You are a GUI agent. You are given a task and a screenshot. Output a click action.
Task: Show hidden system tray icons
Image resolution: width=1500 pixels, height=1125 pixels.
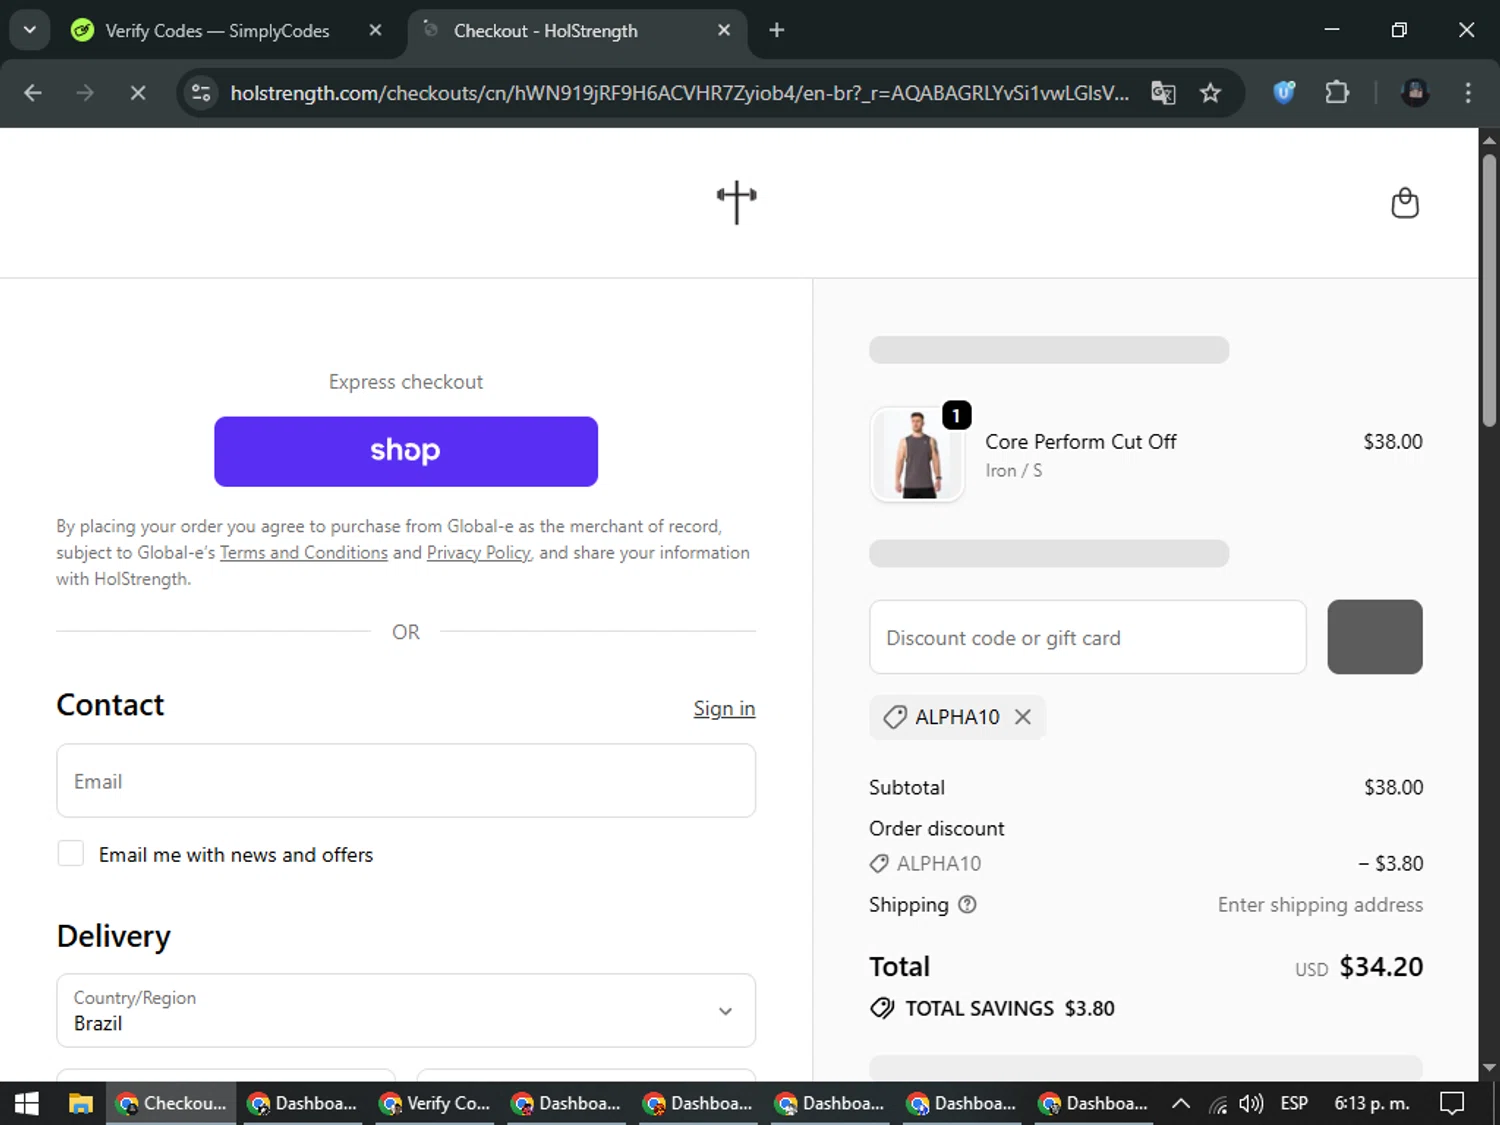pyautogui.click(x=1181, y=1104)
